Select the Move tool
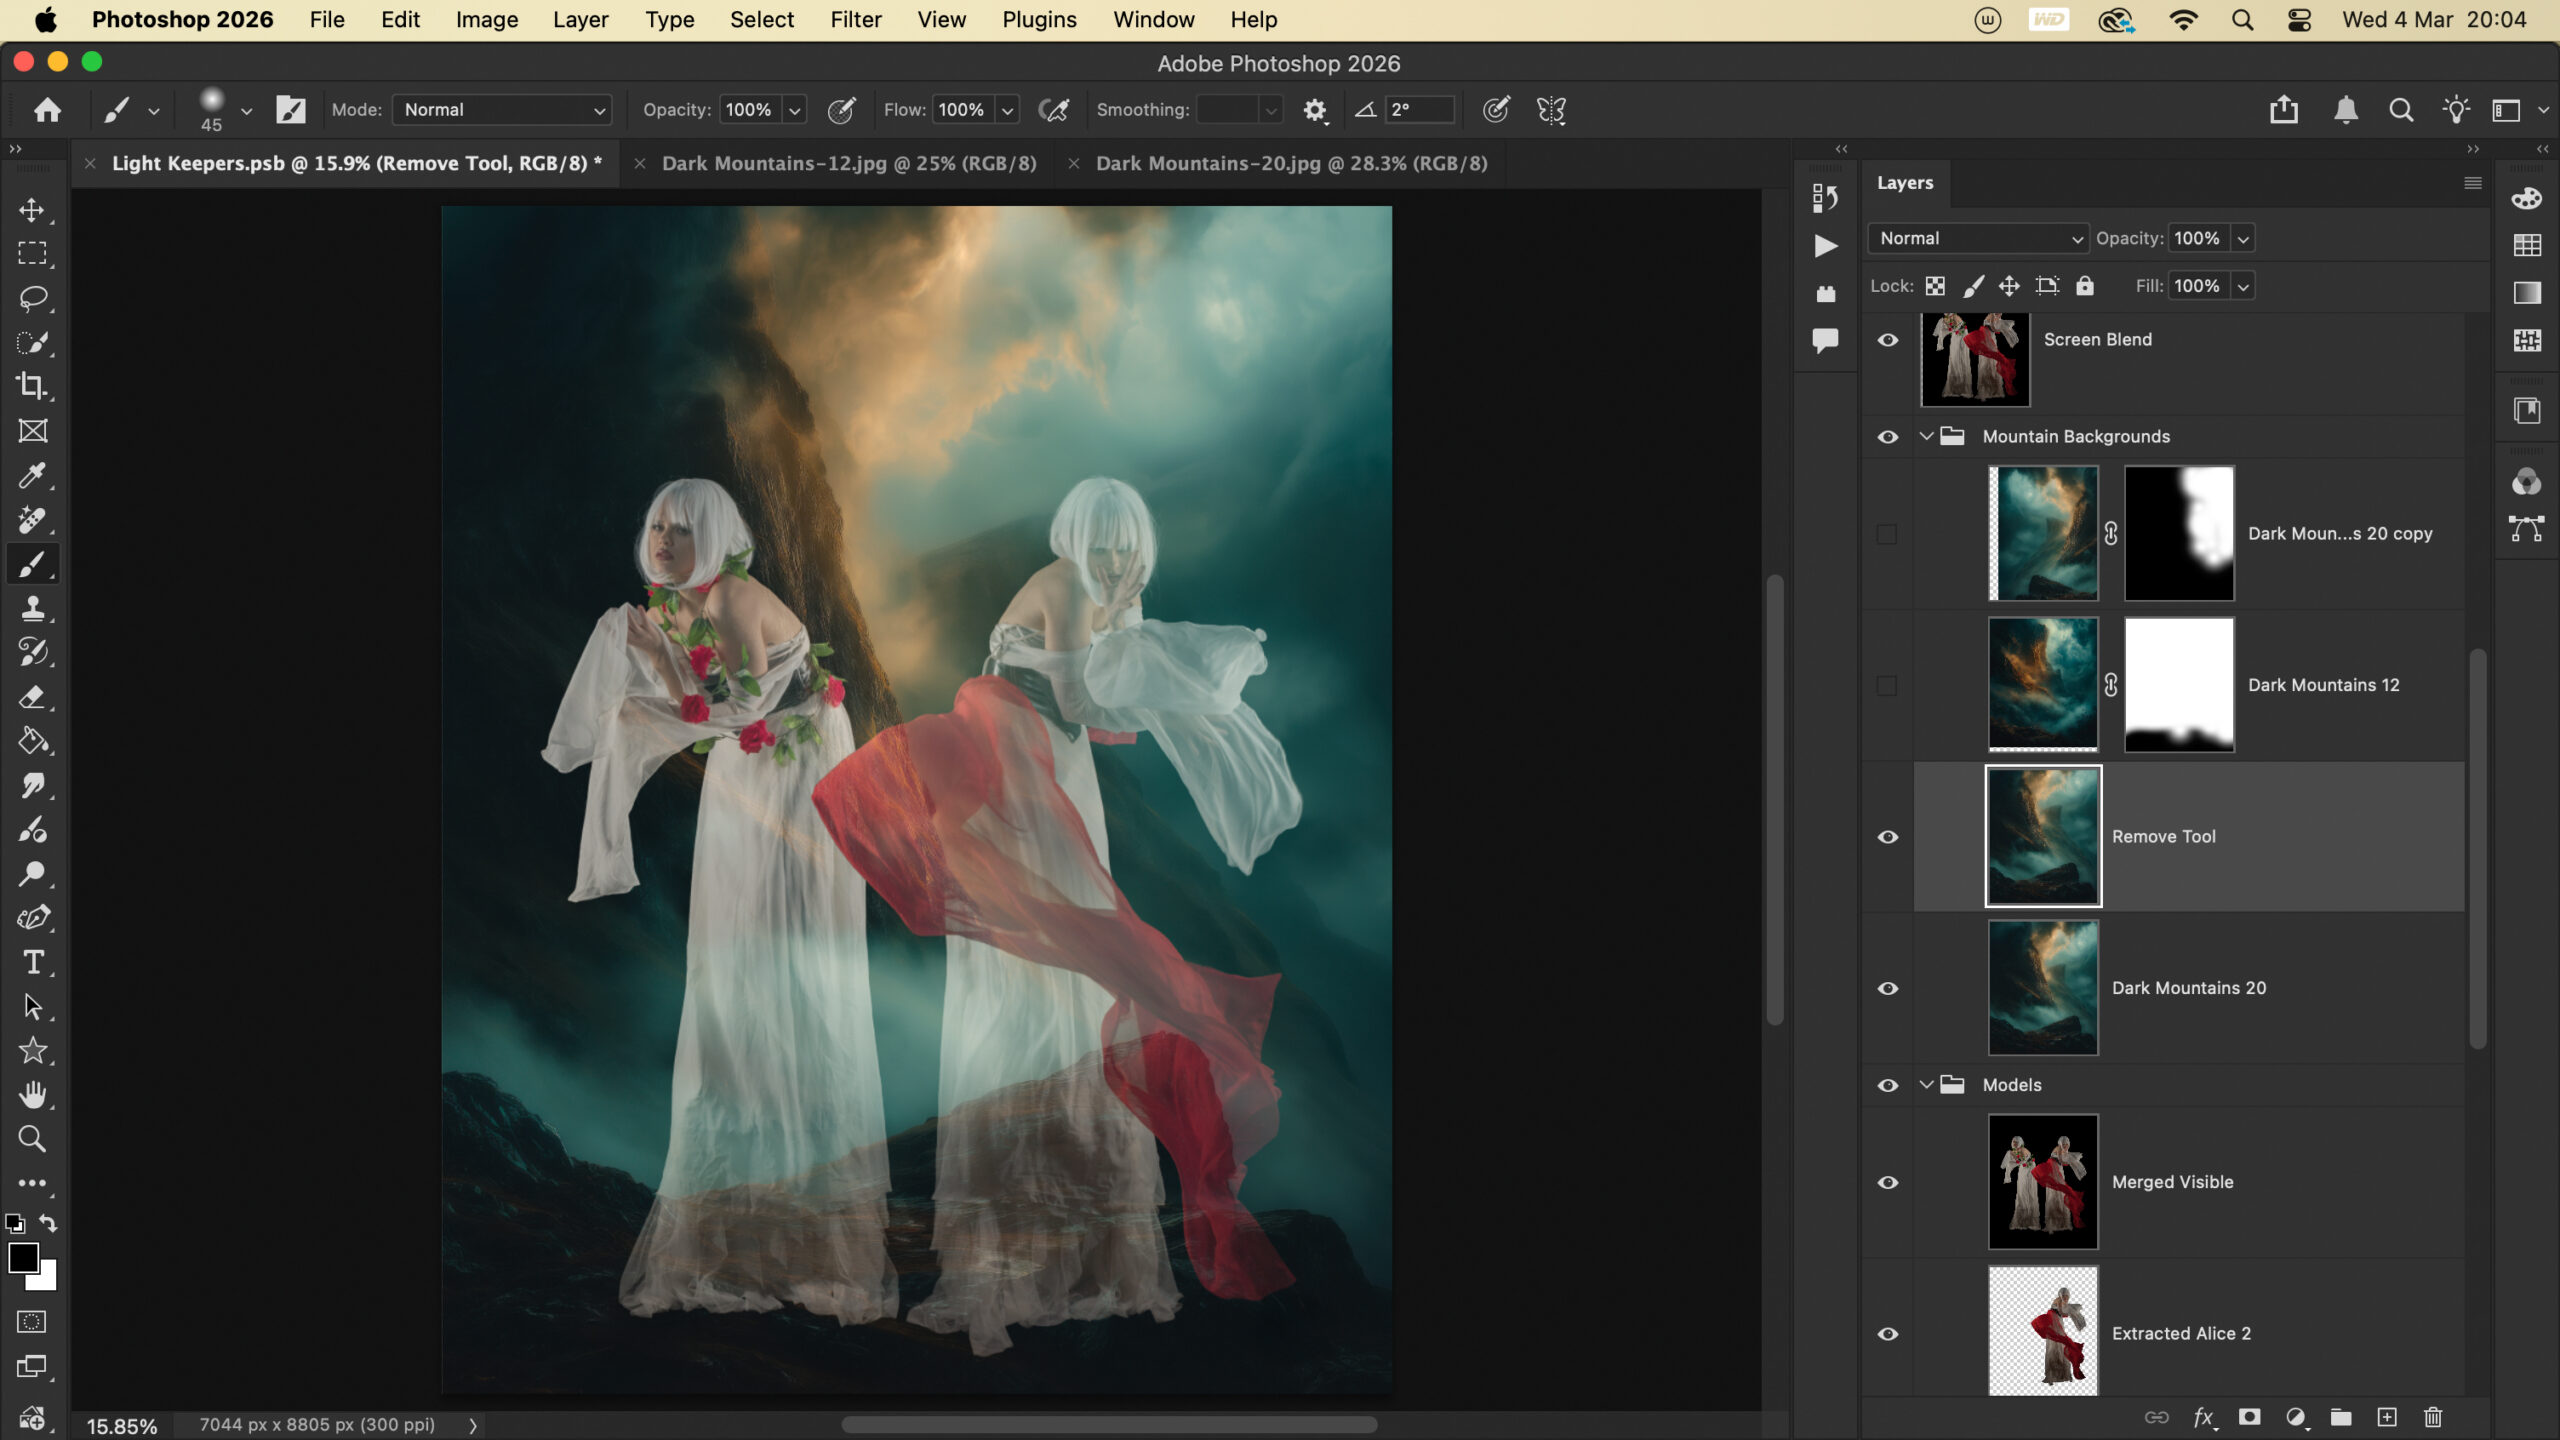The height and width of the screenshot is (1440, 2560). (x=32, y=210)
